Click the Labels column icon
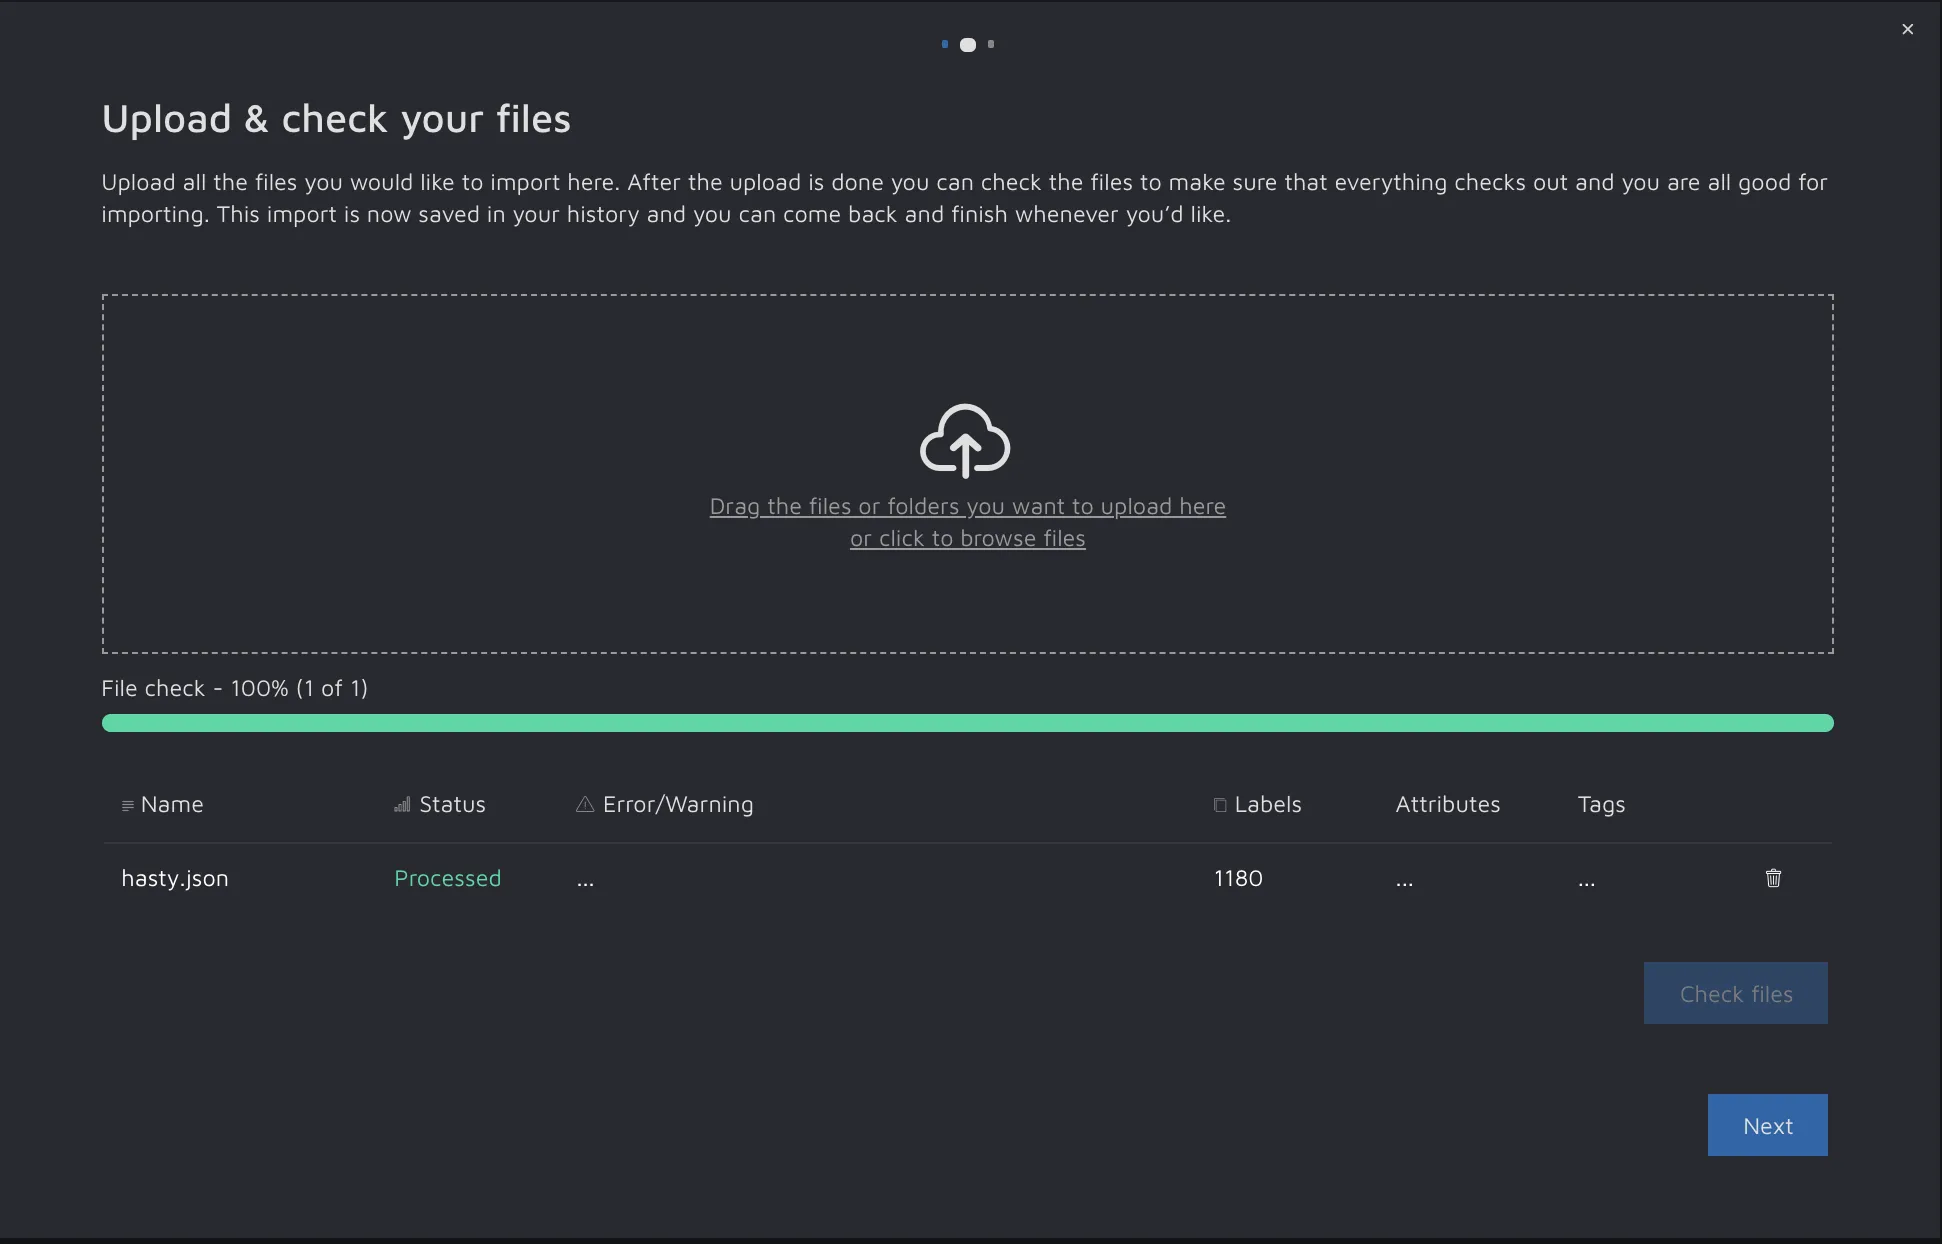The width and height of the screenshot is (1942, 1244). (1220, 805)
